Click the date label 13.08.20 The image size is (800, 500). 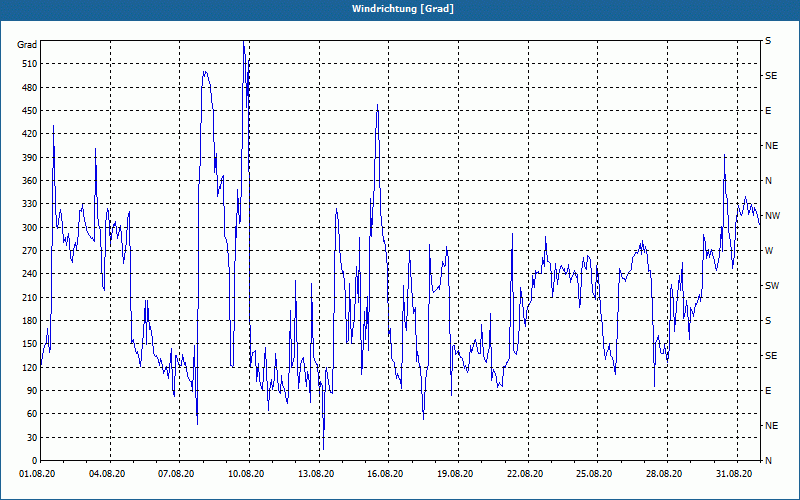pos(316,474)
